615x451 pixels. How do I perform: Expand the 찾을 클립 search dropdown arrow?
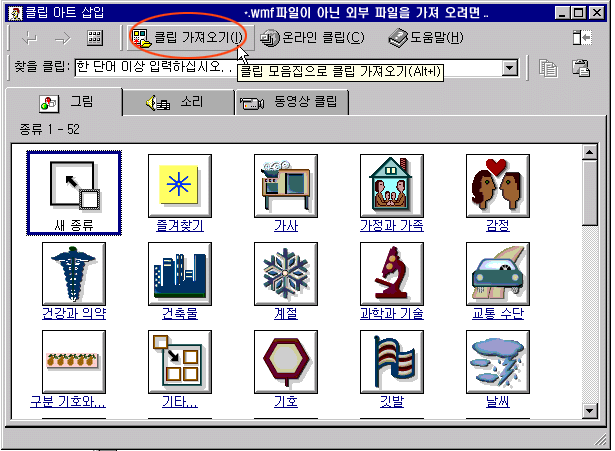(x=510, y=69)
